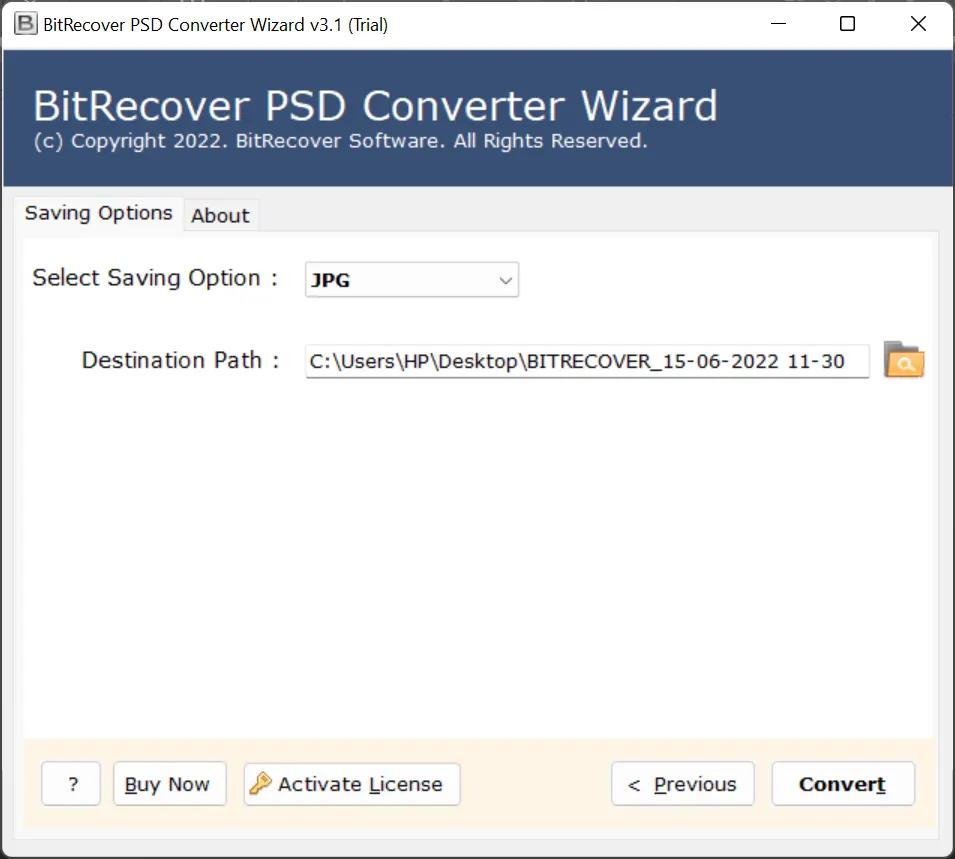This screenshot has height=859, width=955.
Task: Click inside the Destination Path text field
Action: [x=587, y=361]
